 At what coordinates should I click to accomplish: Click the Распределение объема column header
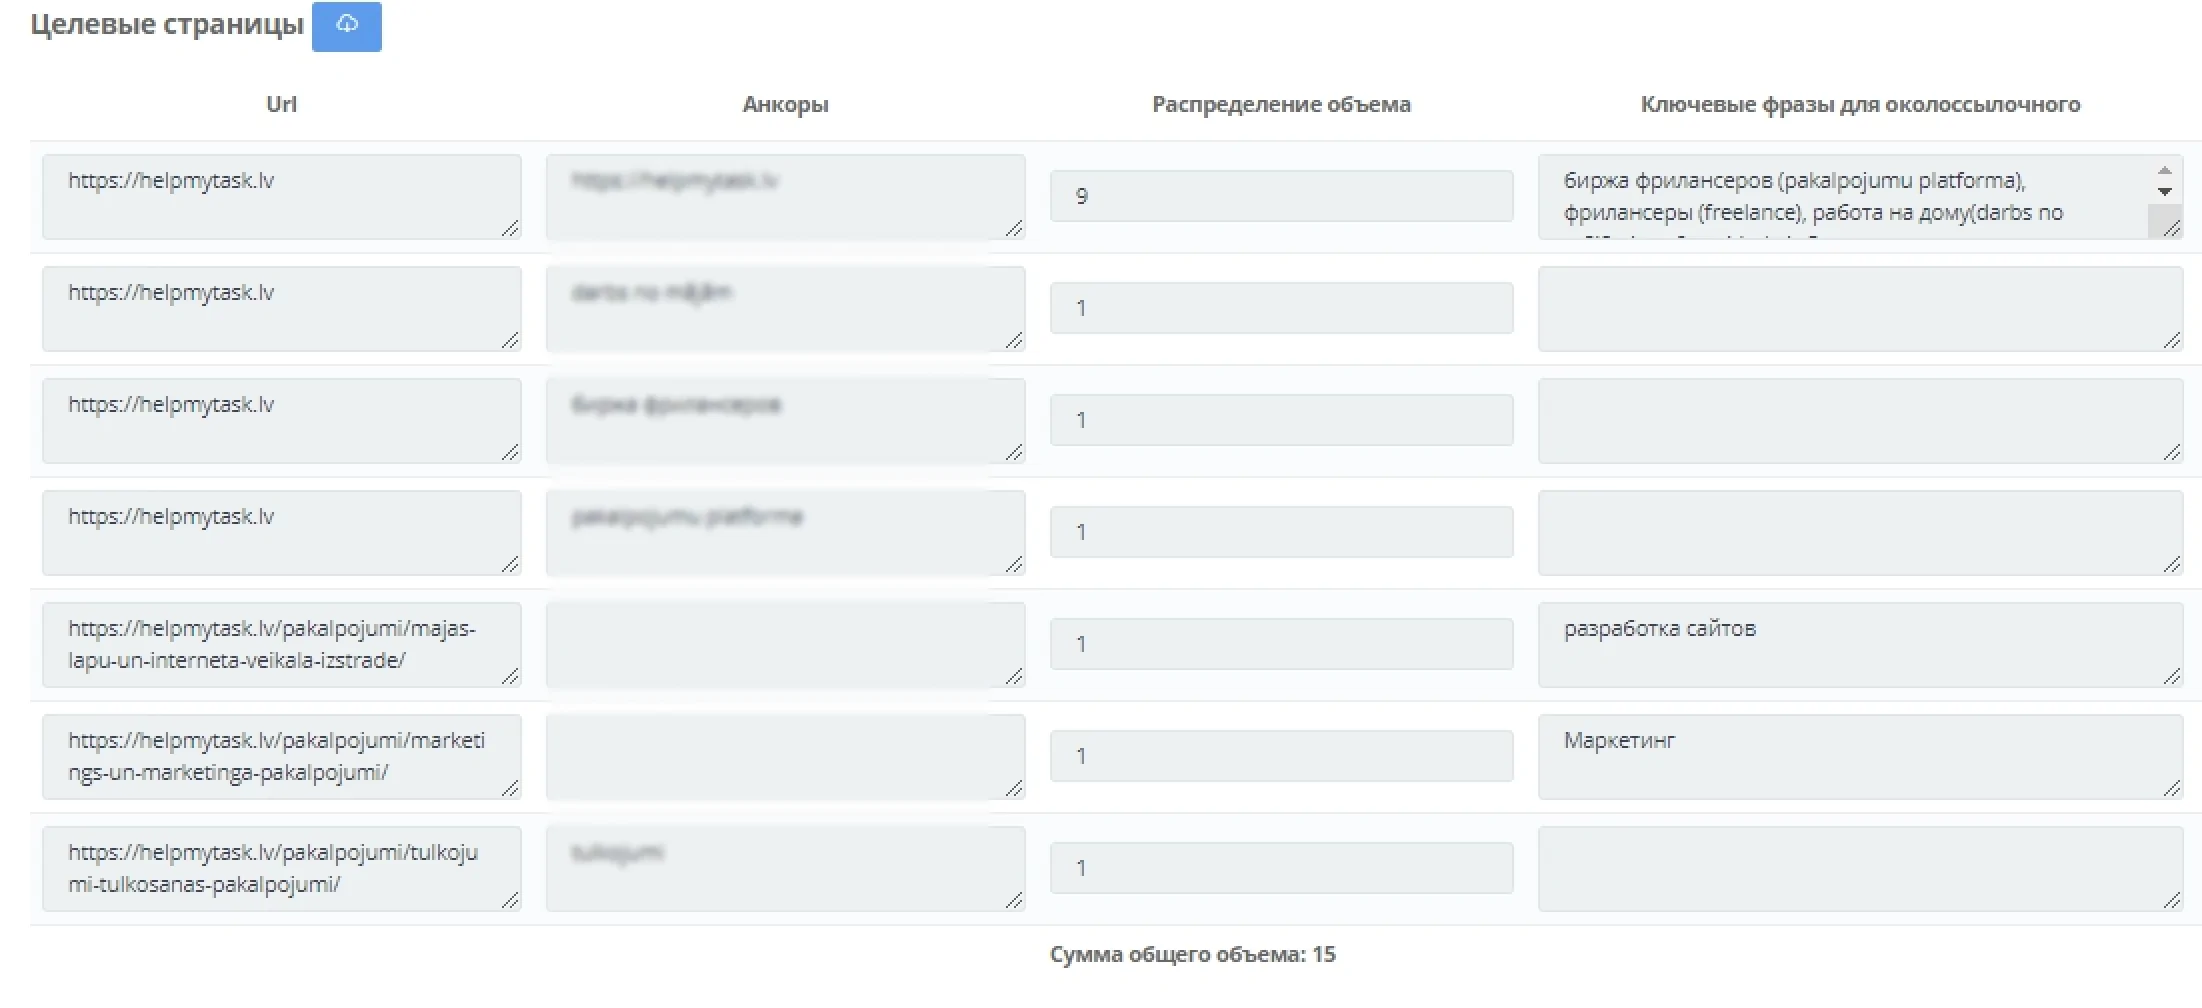[x=1281, y=104]
